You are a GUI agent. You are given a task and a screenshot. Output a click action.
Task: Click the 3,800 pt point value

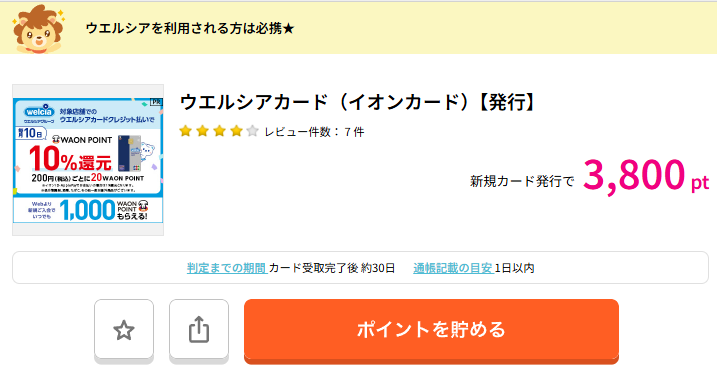click(x=646, y=176)
